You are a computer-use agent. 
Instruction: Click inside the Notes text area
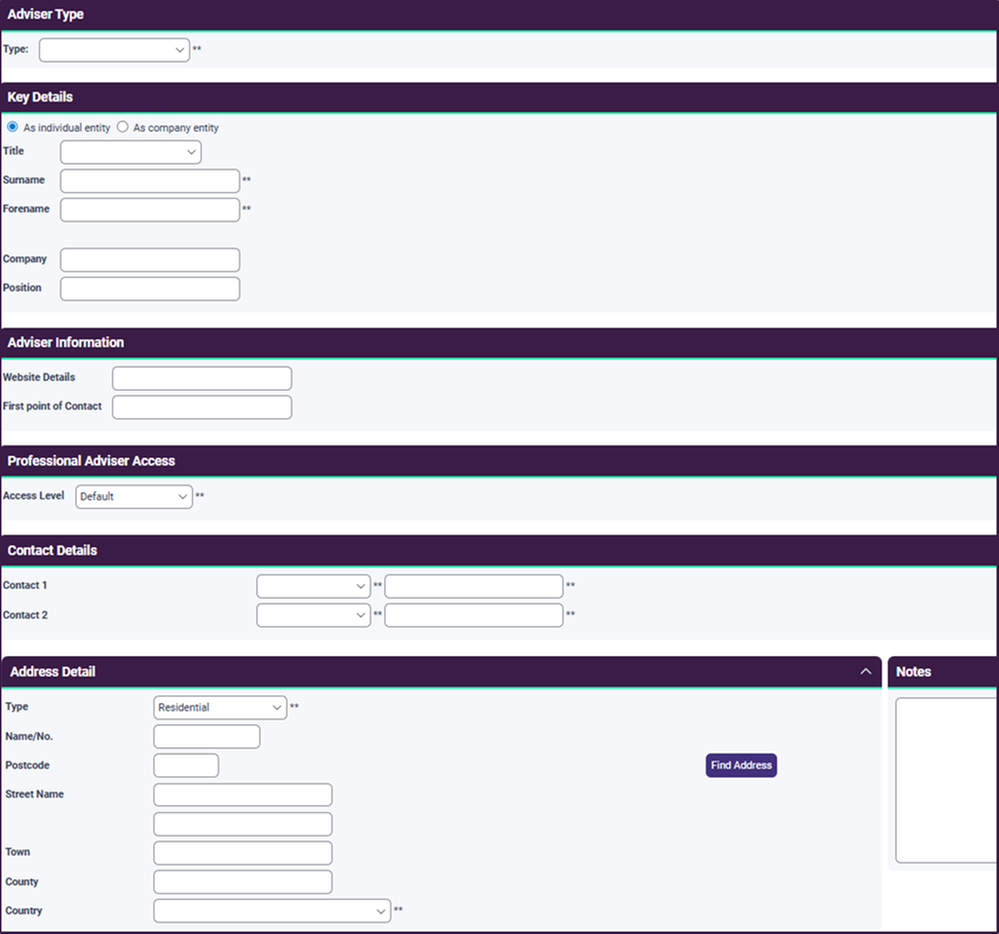pos(946,780)
